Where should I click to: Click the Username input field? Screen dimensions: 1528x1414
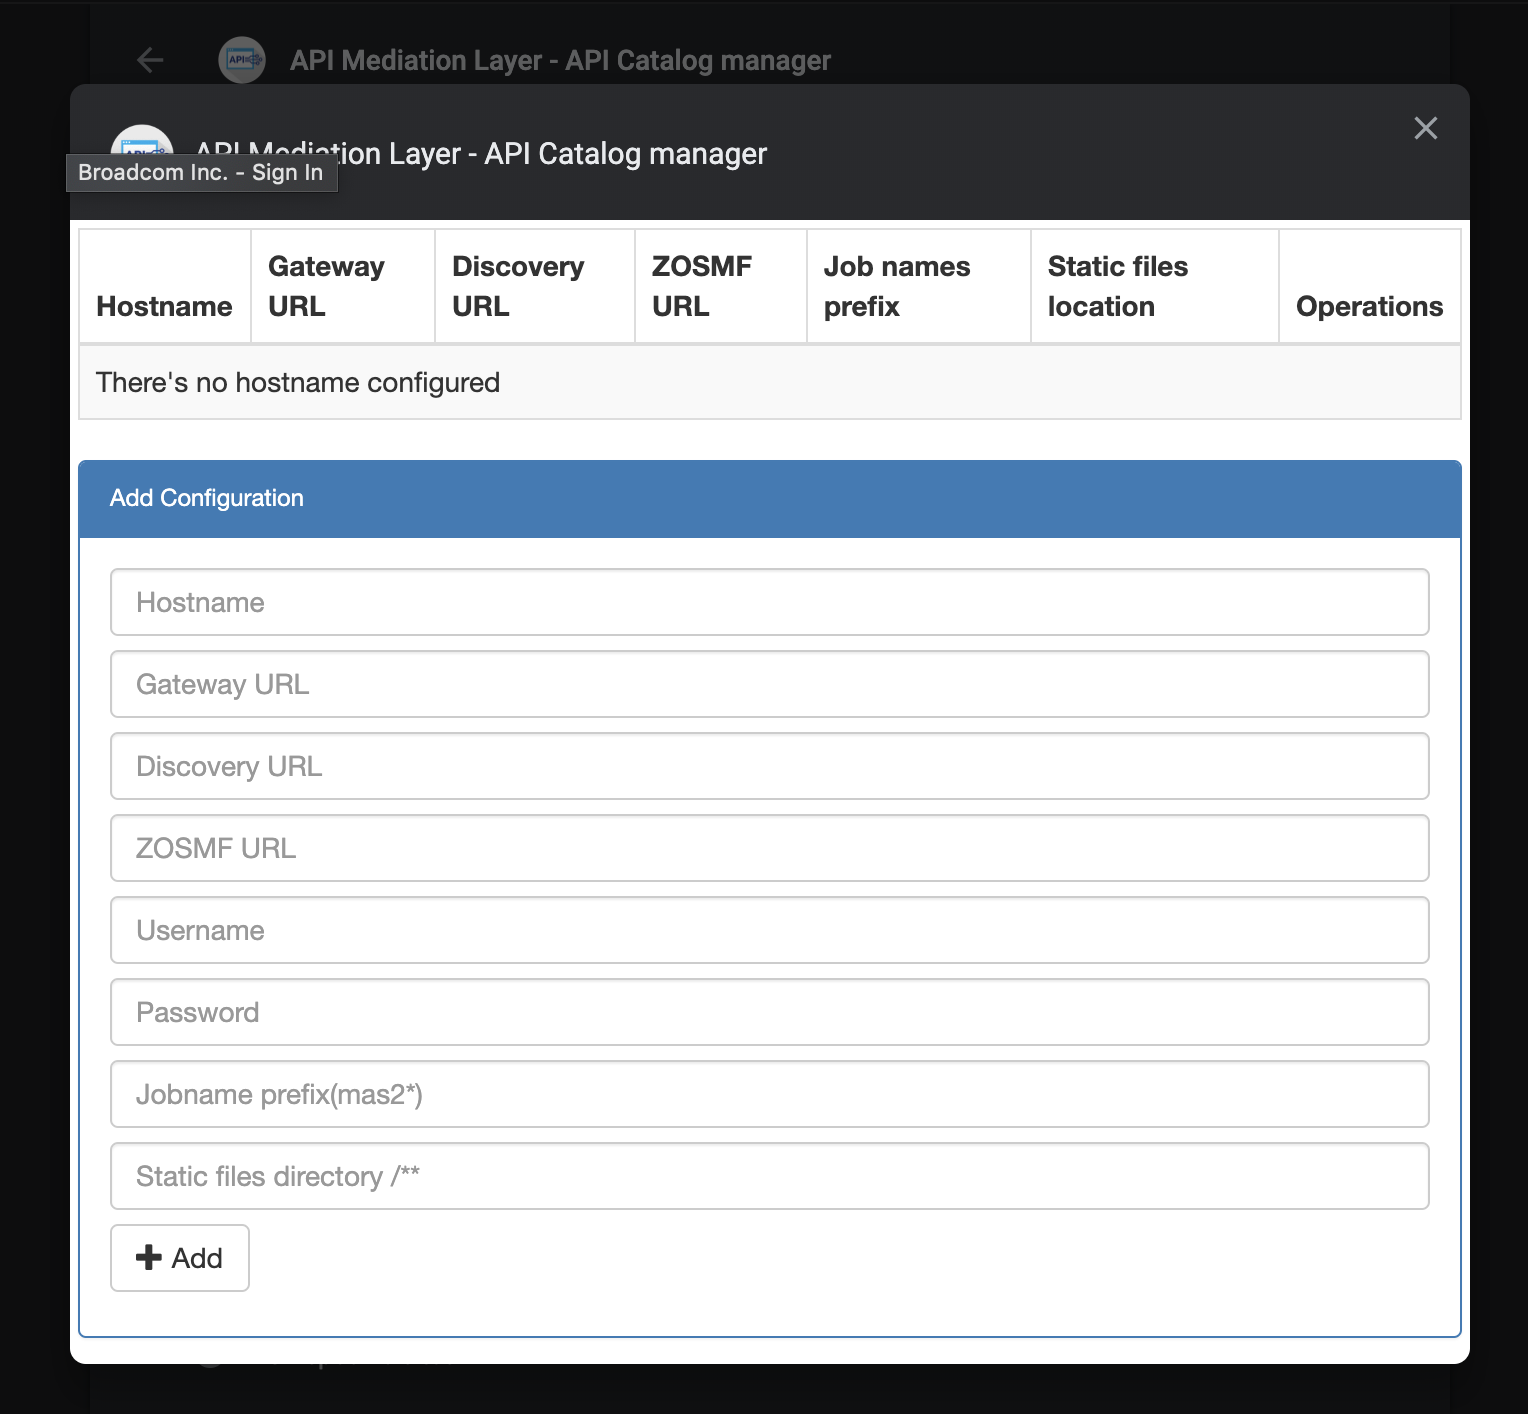pos(769,930)
